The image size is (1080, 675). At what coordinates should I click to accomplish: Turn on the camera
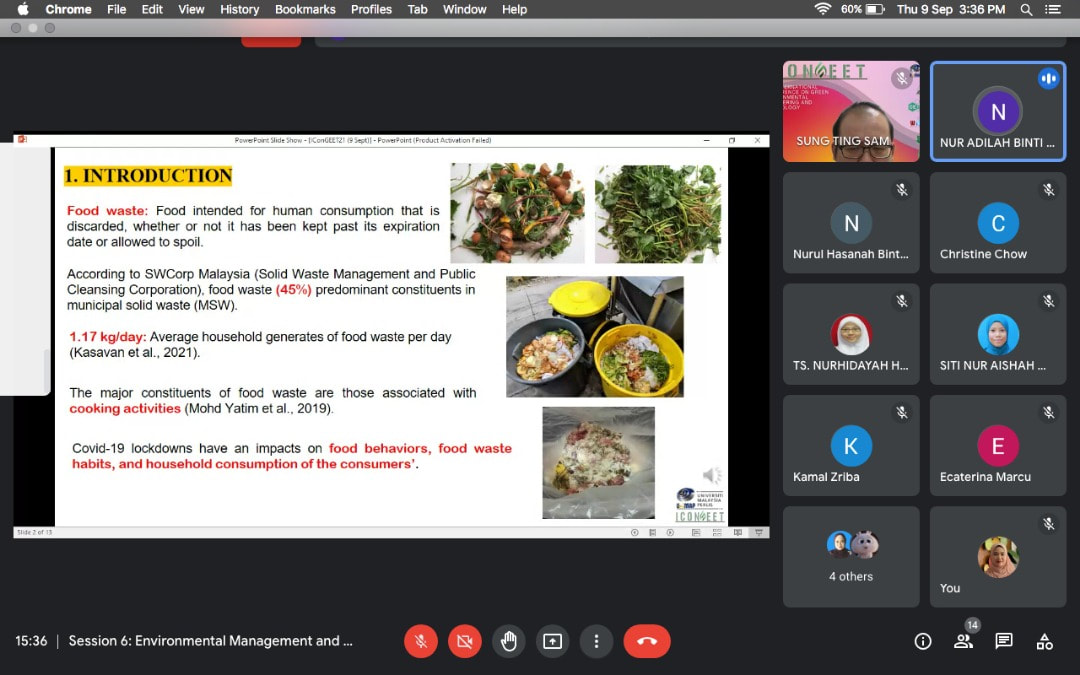click(x=465, y=641)
